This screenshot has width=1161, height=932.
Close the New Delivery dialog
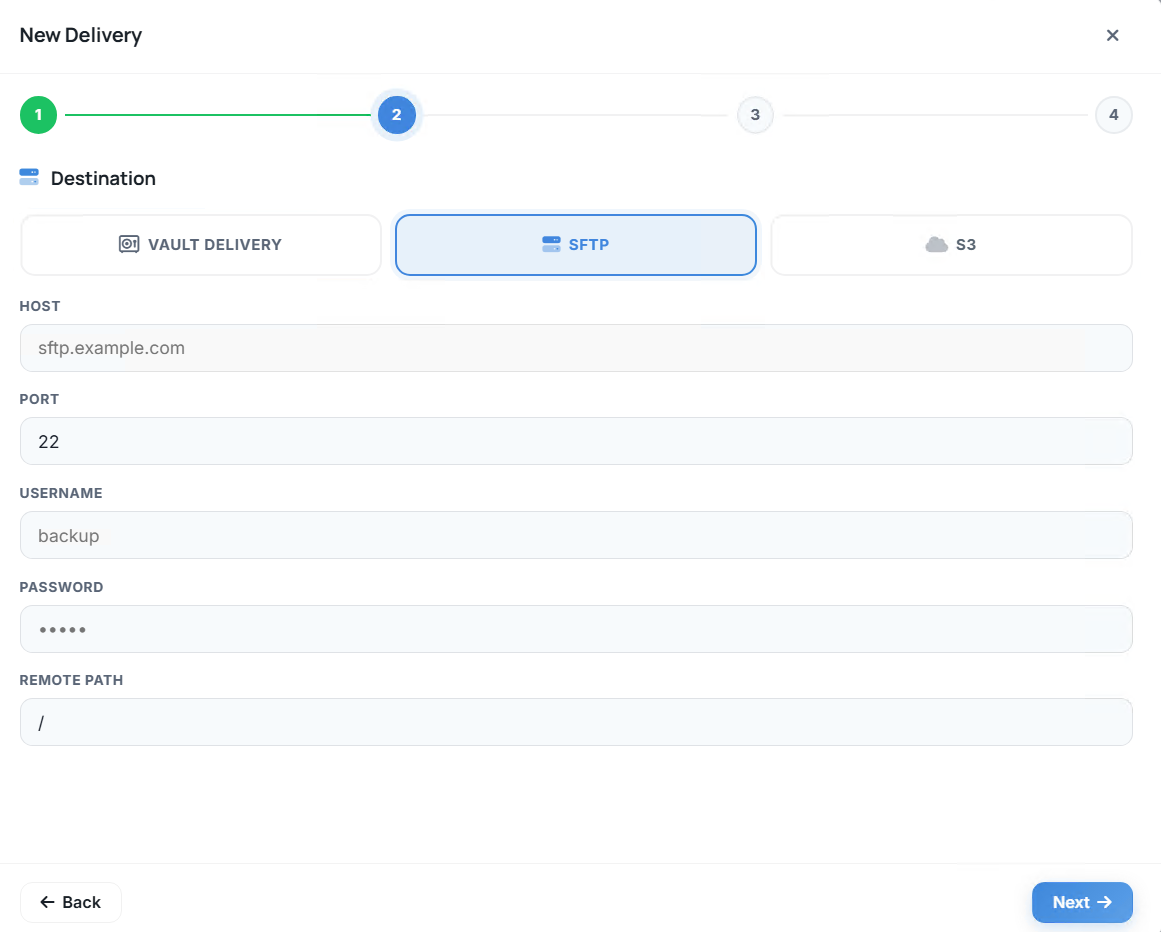(x=1111, y=36)
